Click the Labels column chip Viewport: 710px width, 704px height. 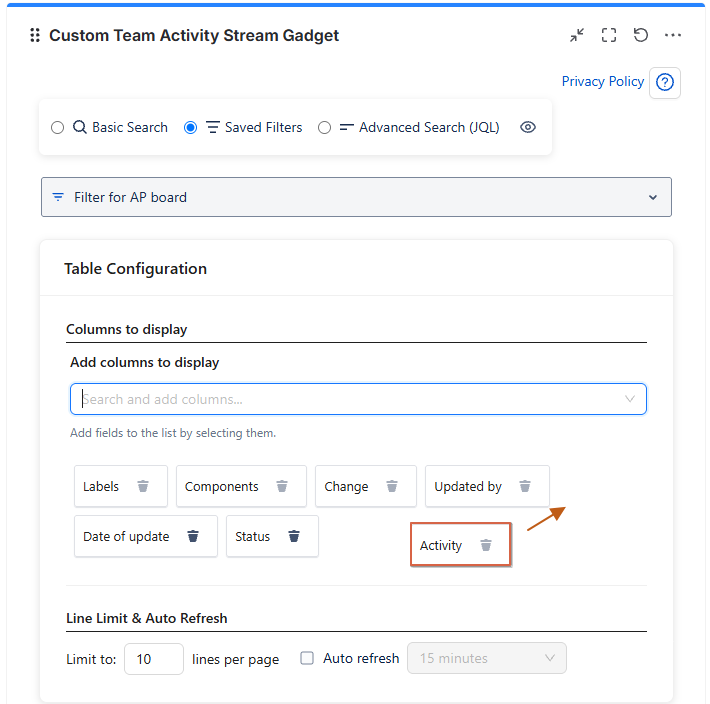121,486
